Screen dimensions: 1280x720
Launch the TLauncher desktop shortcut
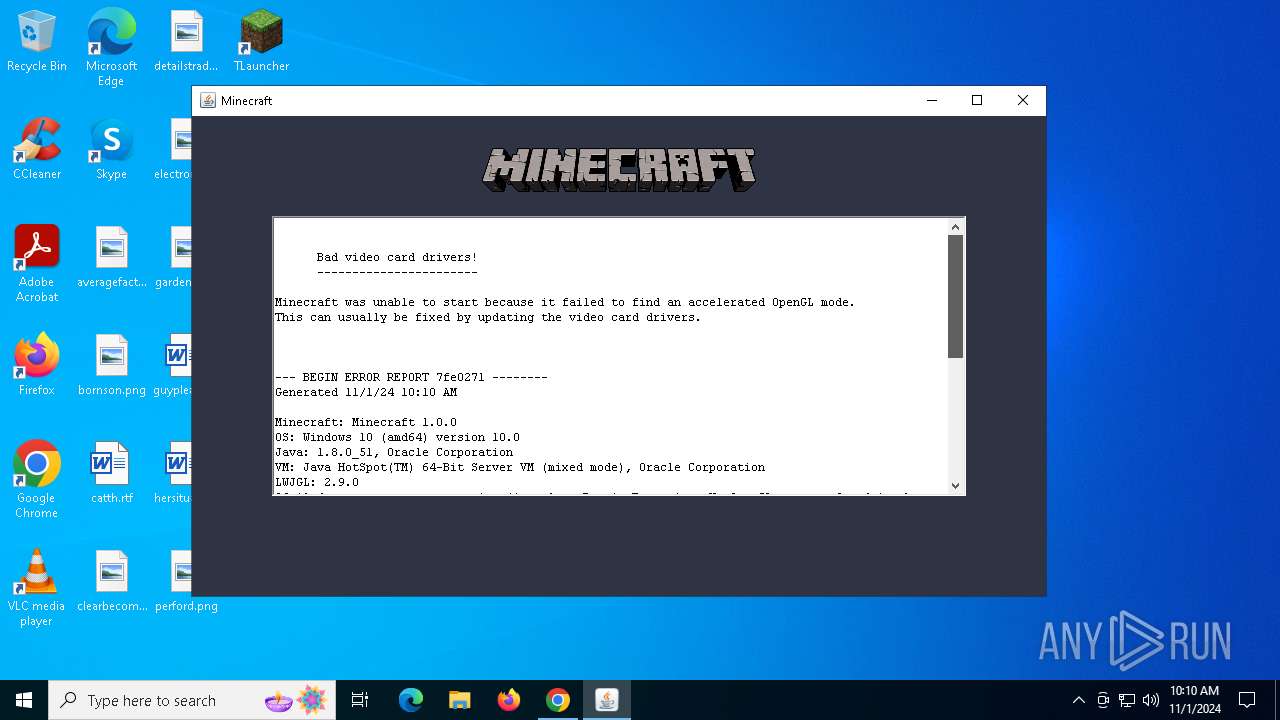pyautogui.click(x=261, y=41)
